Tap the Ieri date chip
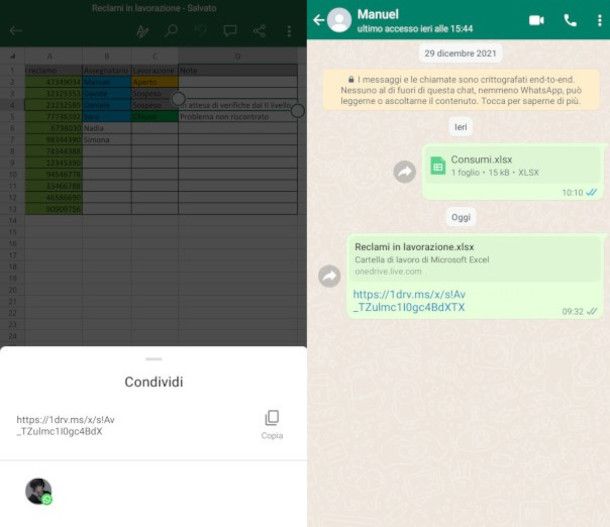 click(x=461, y=127)
